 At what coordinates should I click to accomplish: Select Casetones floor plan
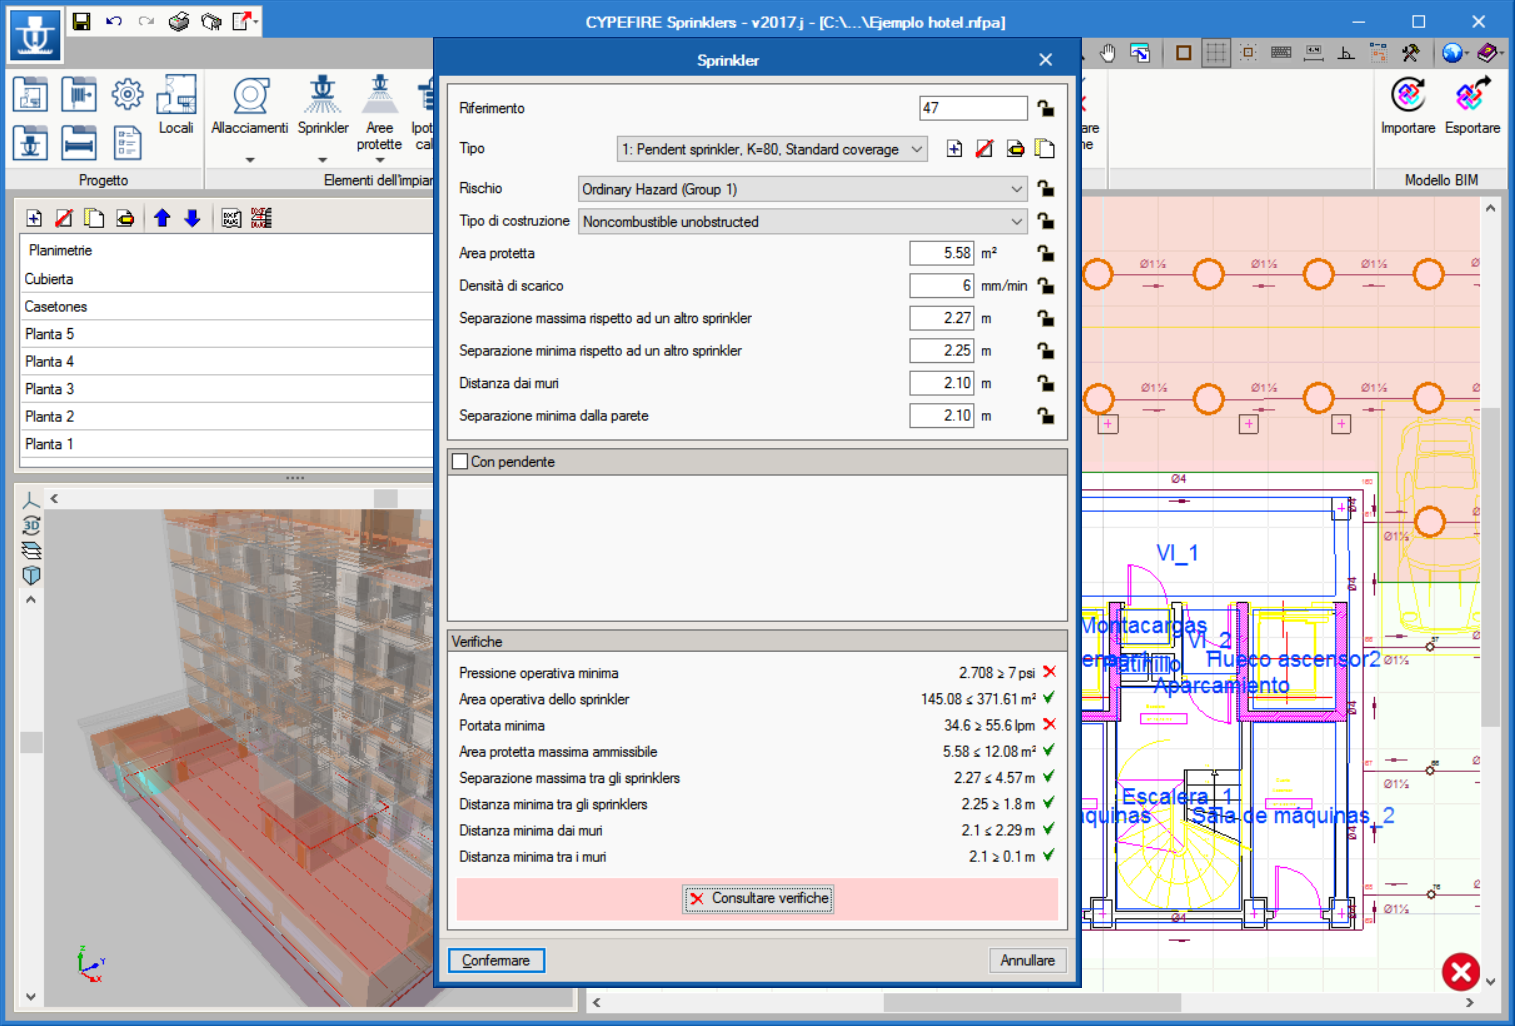[x=226, y=307]
